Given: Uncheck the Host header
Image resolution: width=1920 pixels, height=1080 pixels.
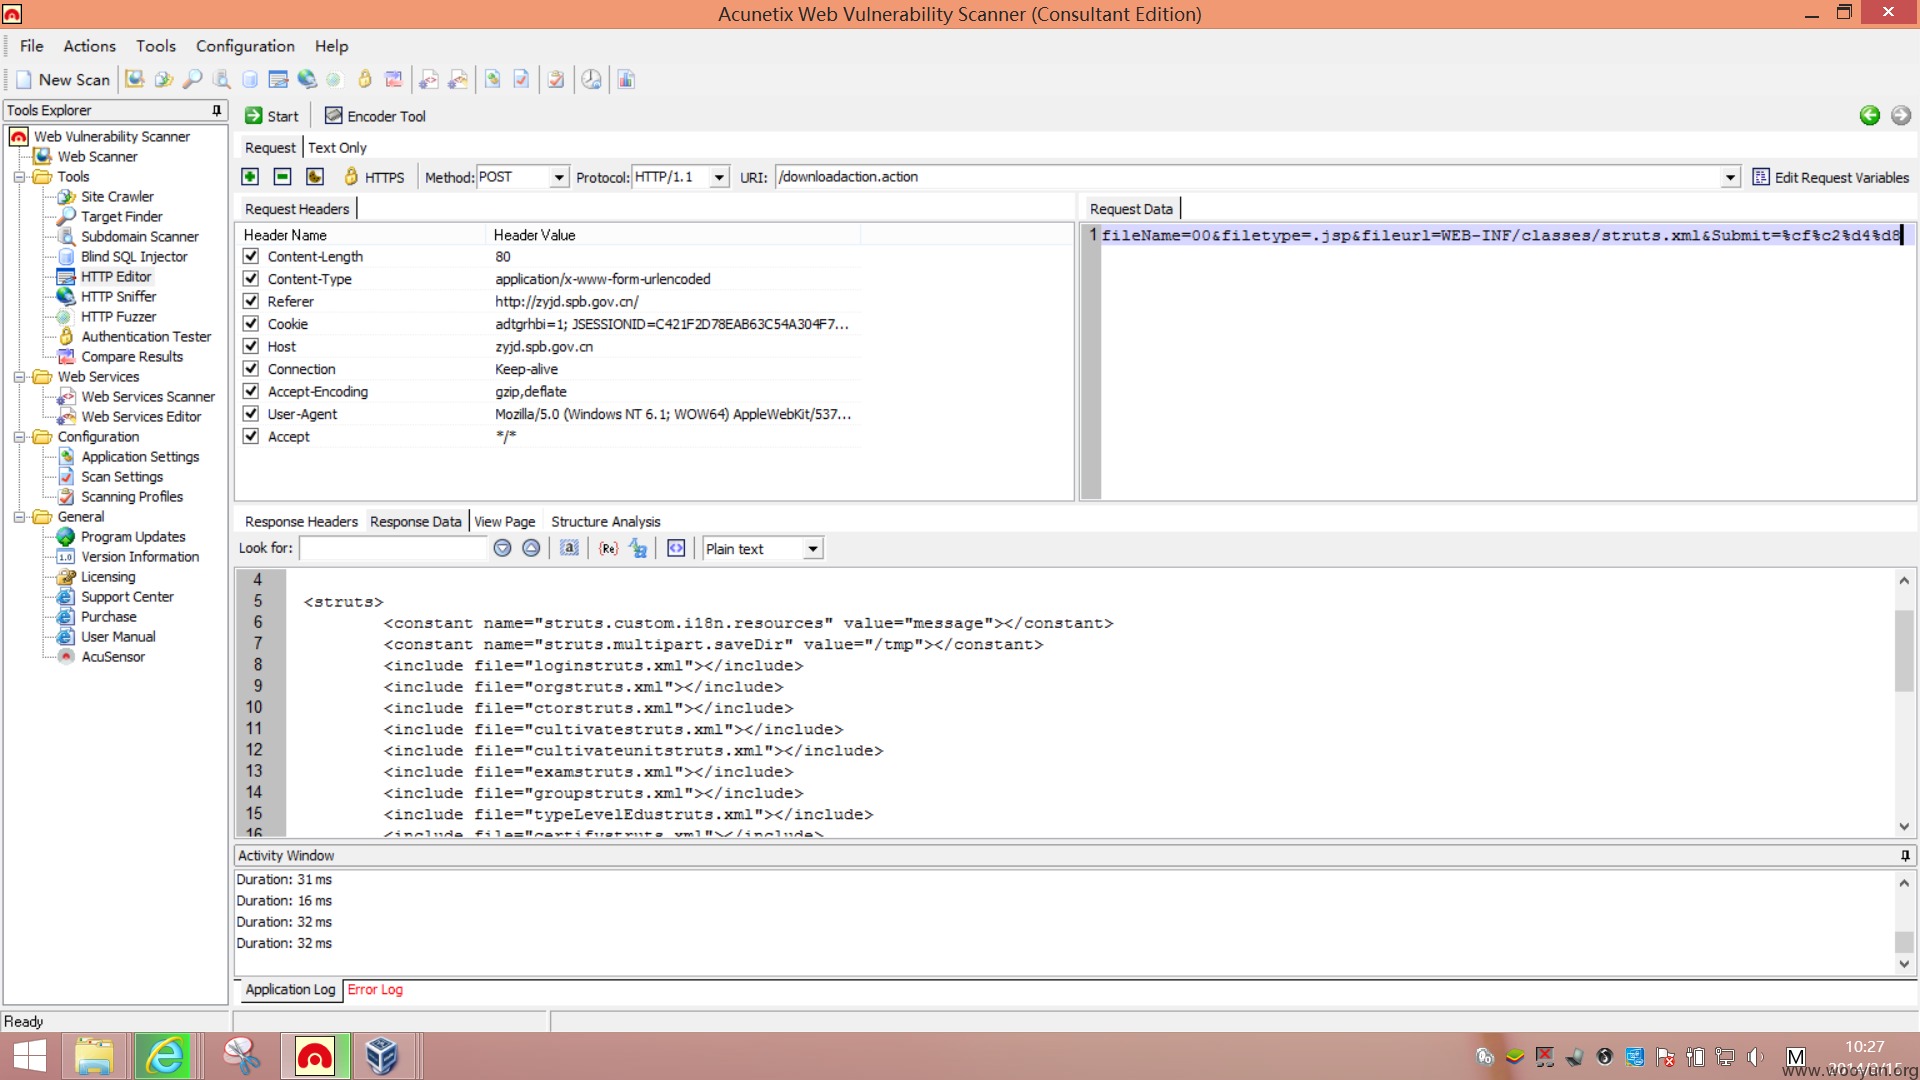Looking at the screenshot, I should point(251,346).
